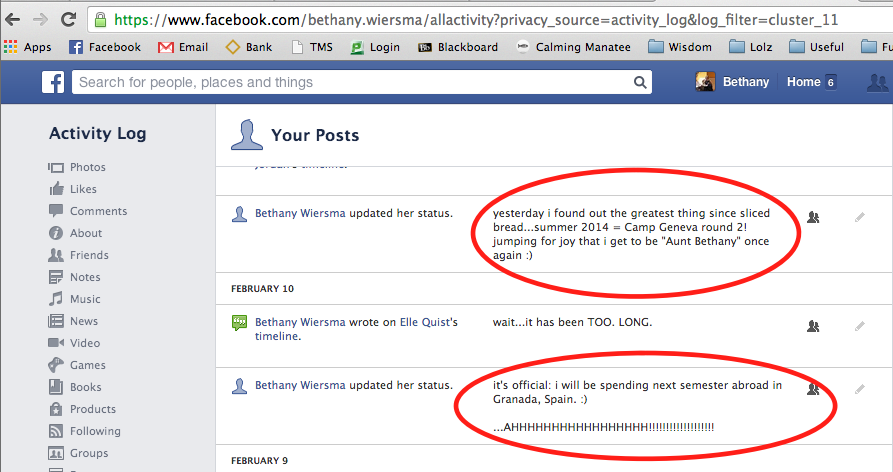This screenshot has width=893, height=472.
Task: Click the Facebook search input field
Action: pos(350,83)
